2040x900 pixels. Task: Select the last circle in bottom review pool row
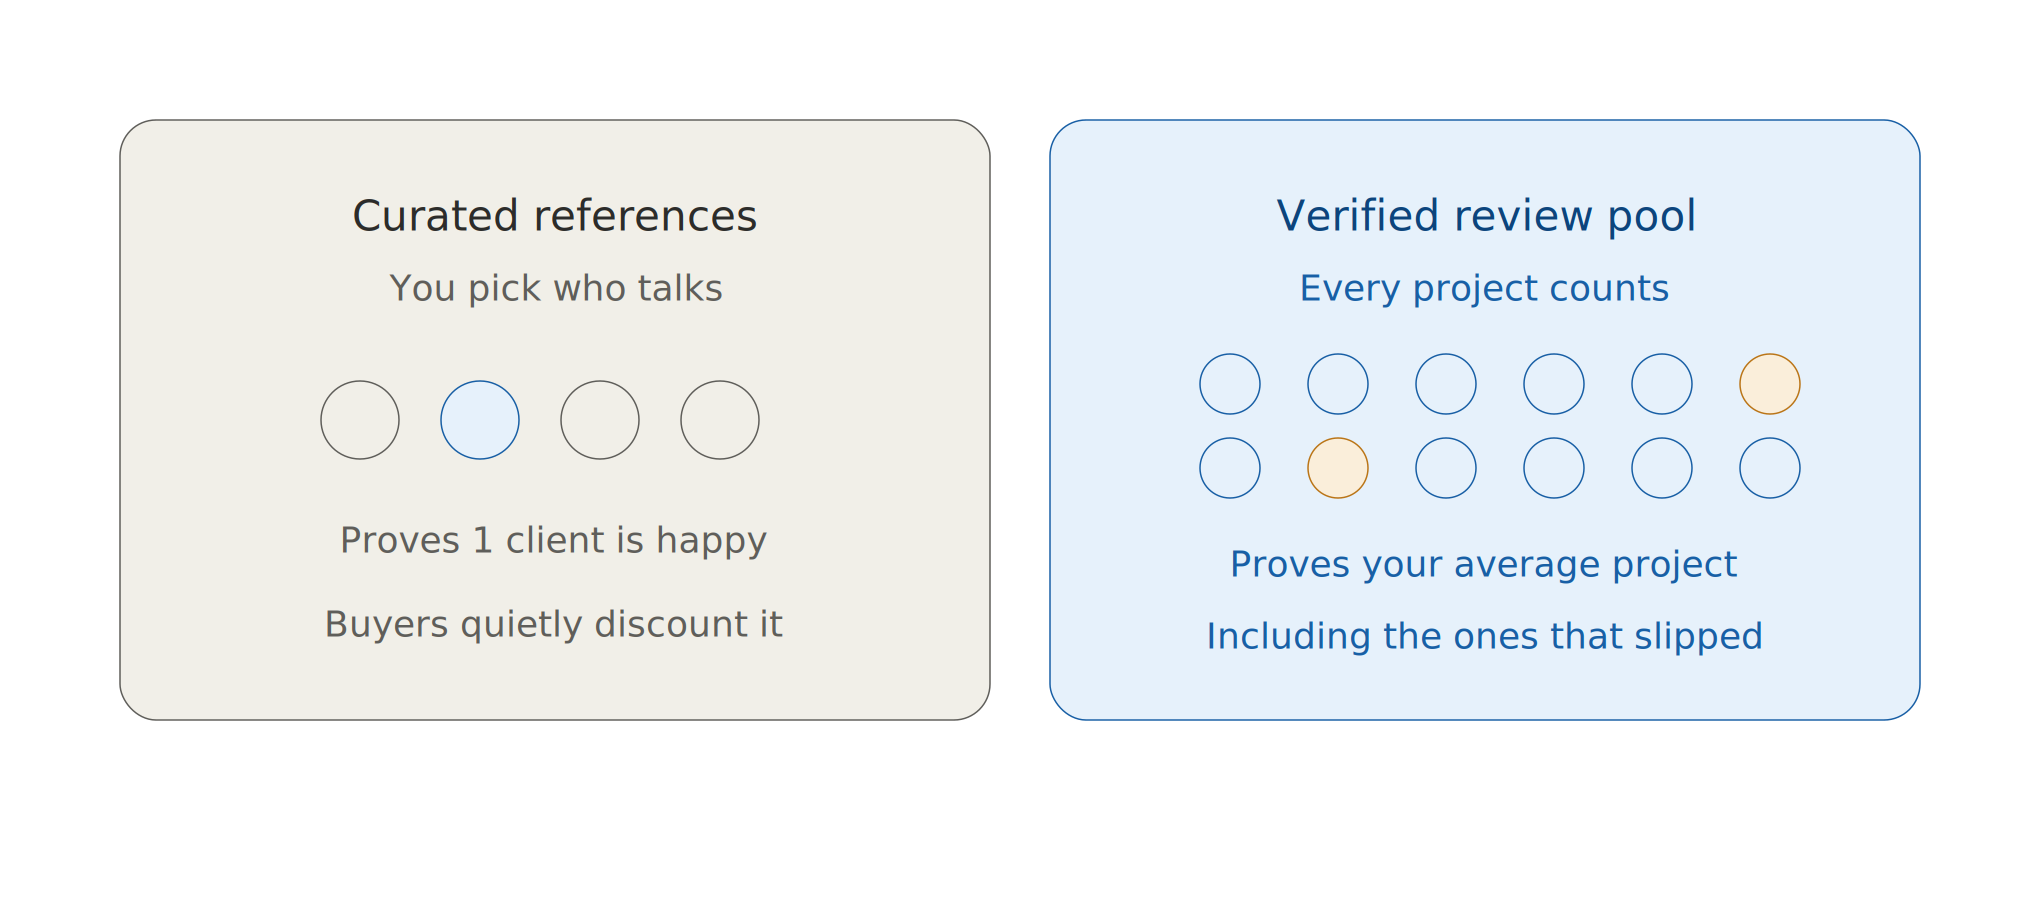(x=1770, y=468)
